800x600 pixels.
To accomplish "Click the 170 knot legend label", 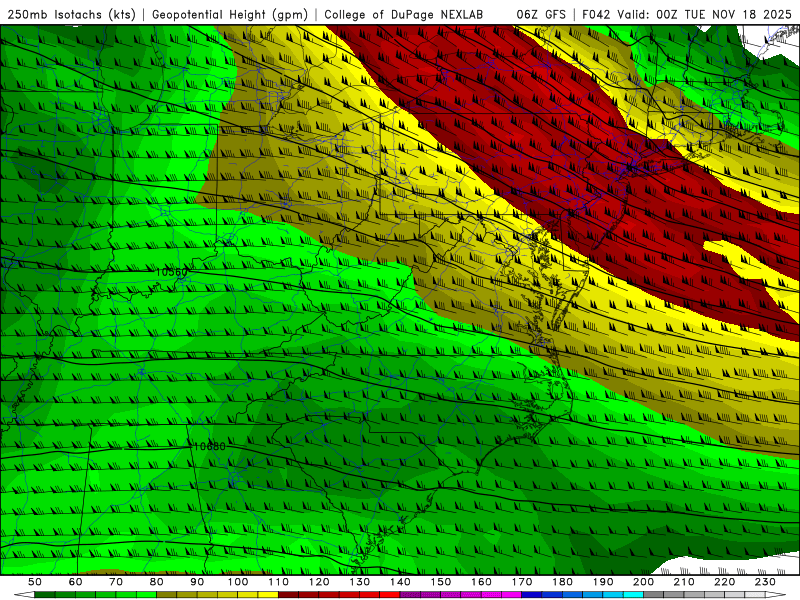I will 522,582.
